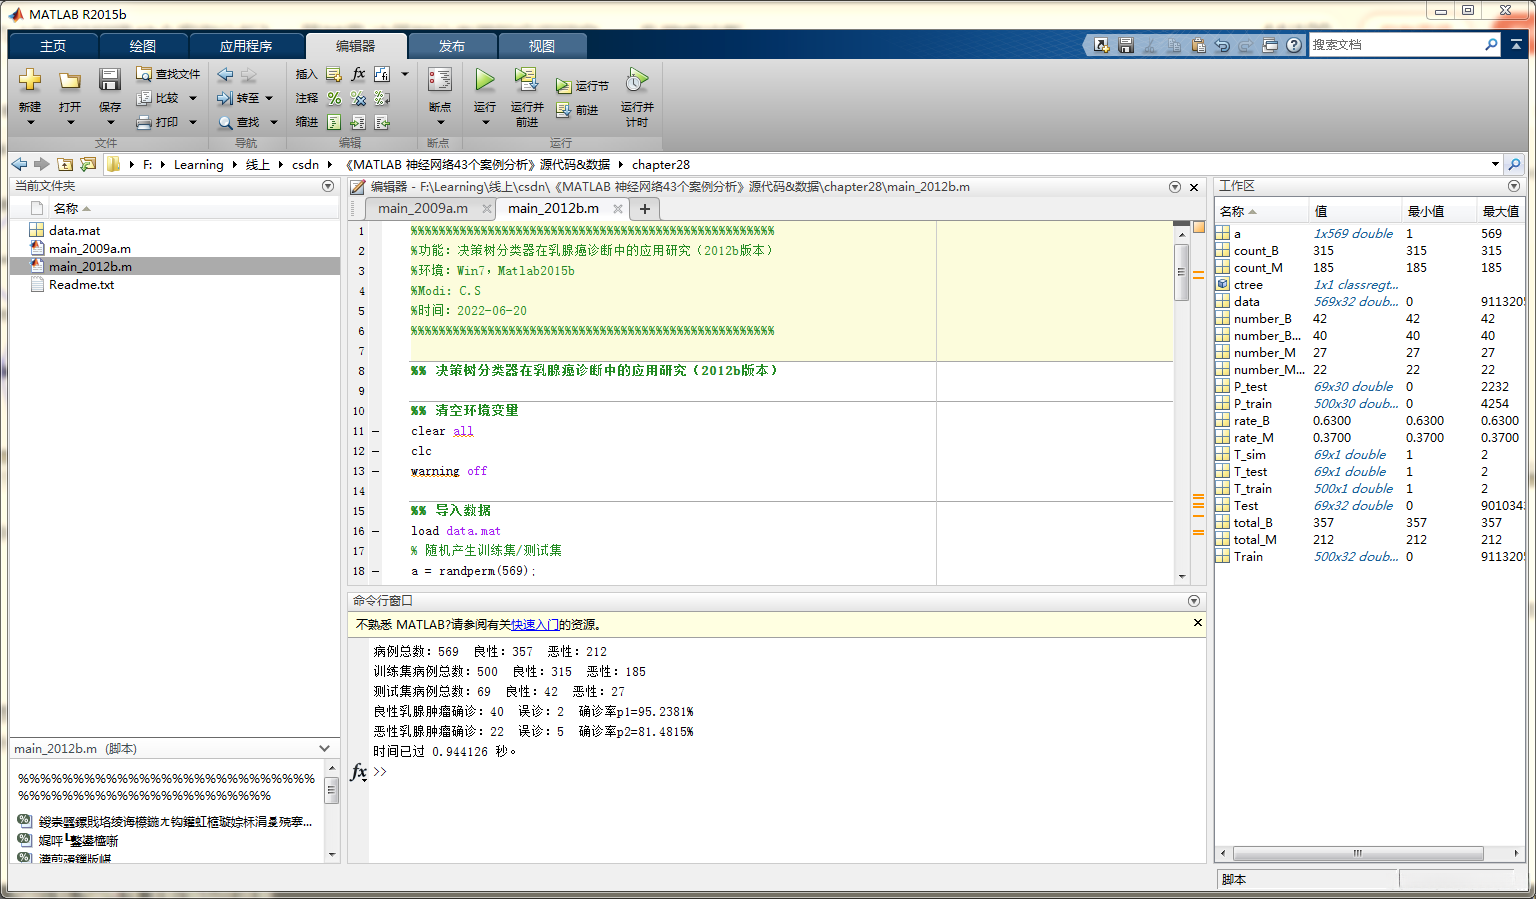Click the Find Files (查找文件) icon

[x=145, y=74]
